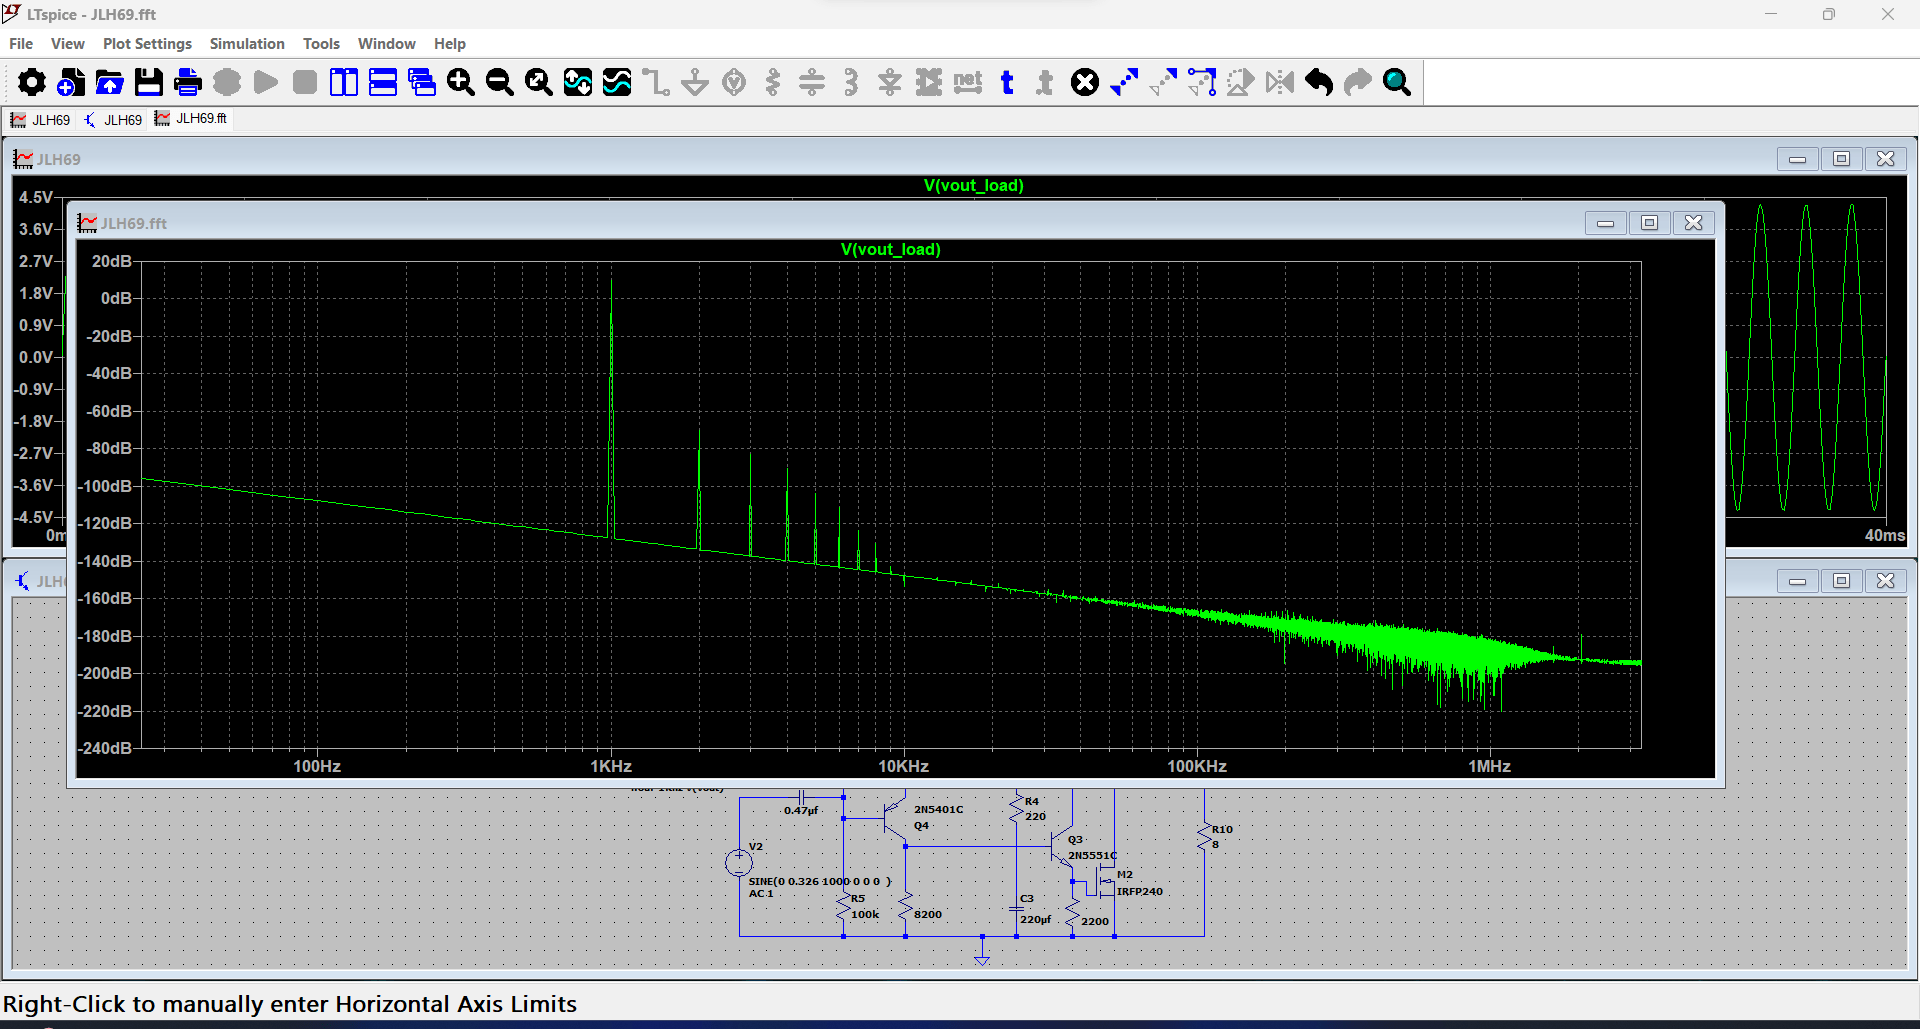Click the print icon
This screenshot has width=1920, height=1029.
click(188, 82)
